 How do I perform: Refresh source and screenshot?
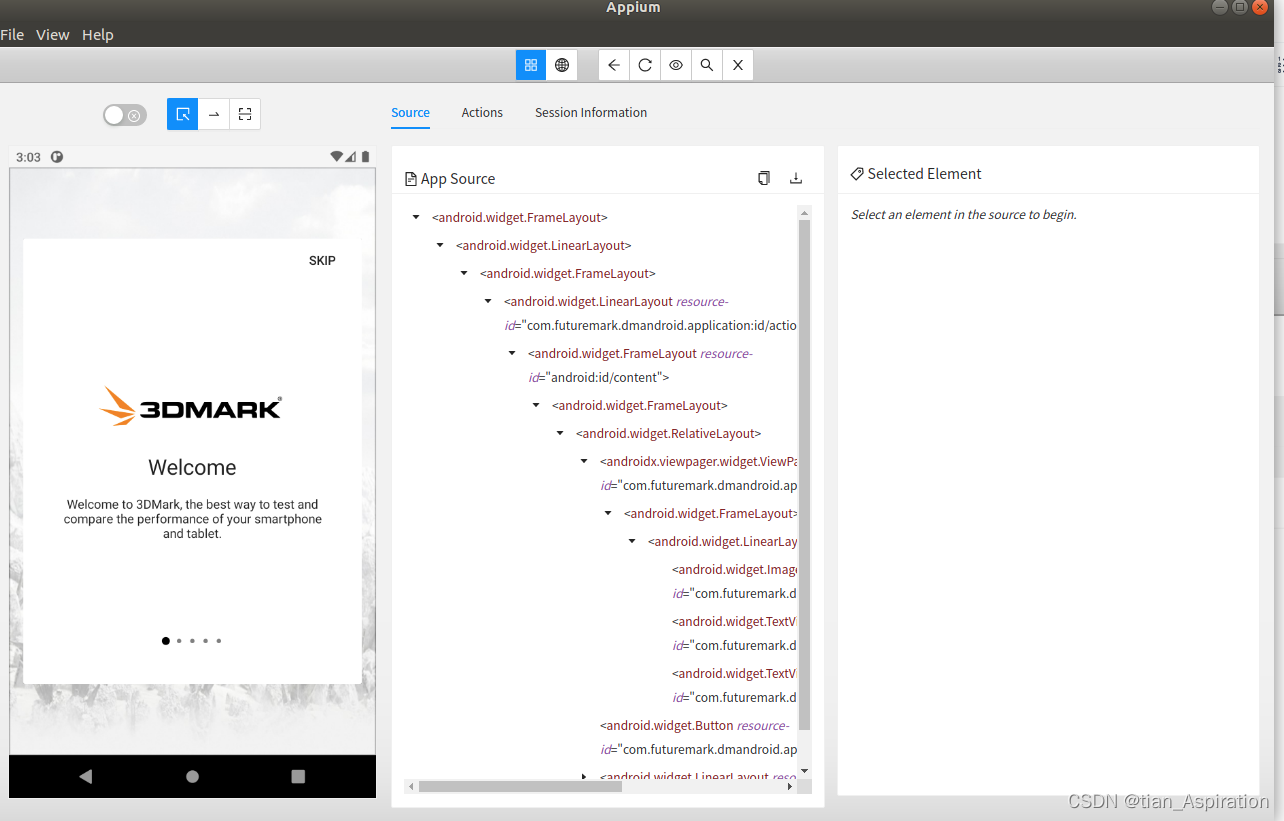point(645,65)
